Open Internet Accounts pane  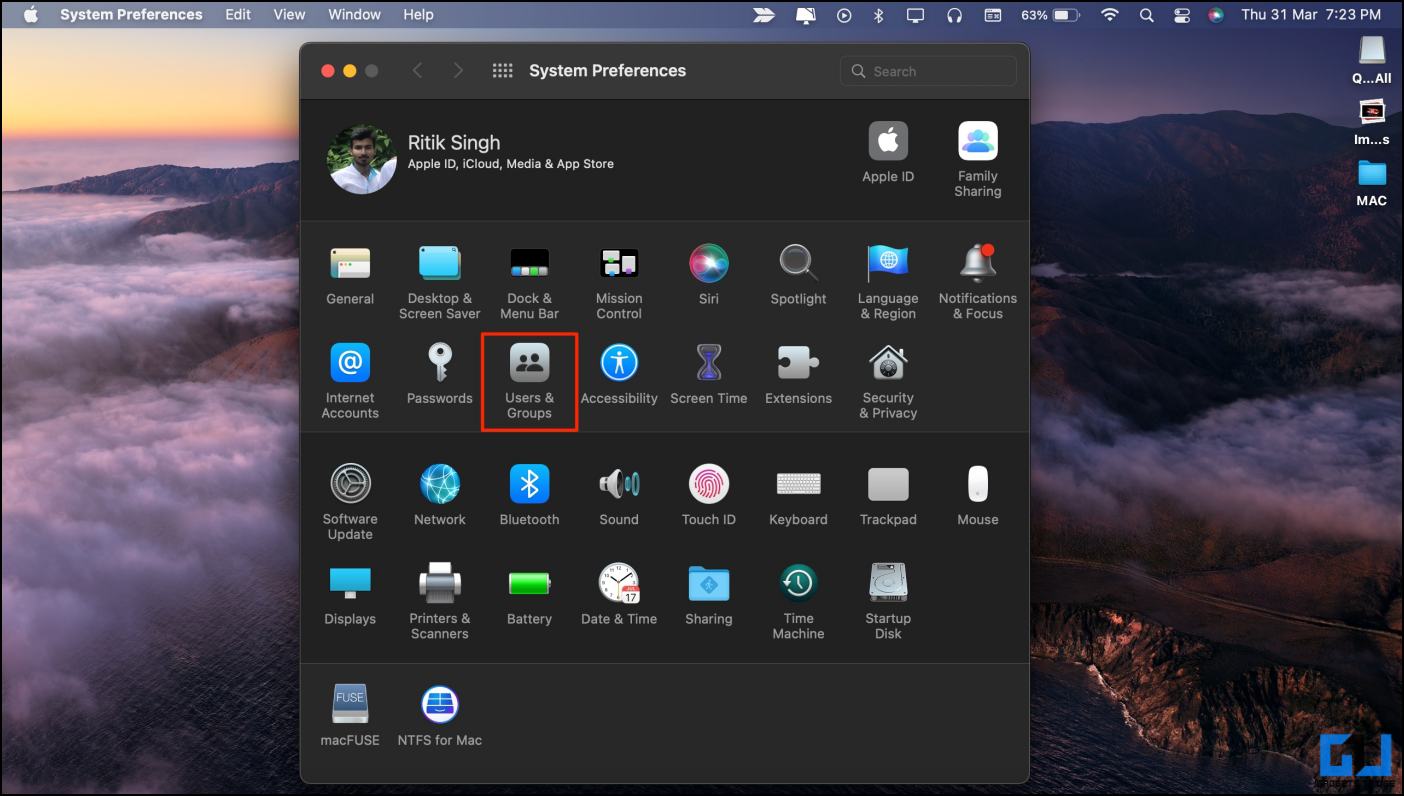(x=350, y=382)
